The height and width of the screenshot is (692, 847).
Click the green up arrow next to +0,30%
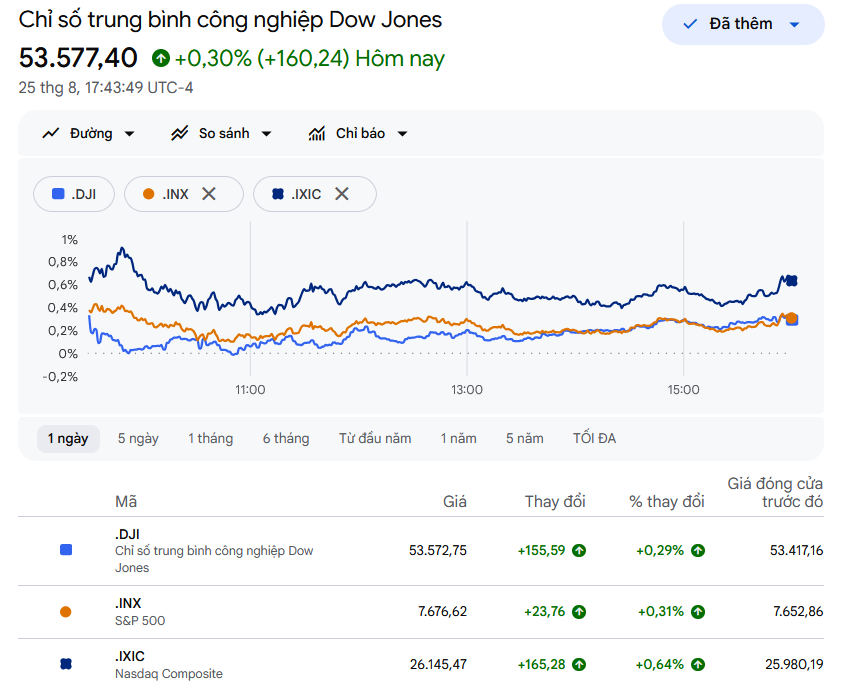(160, 58)
